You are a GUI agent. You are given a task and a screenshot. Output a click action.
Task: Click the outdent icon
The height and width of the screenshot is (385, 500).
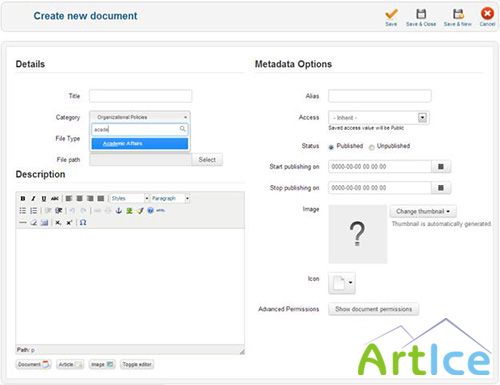pos(48,211)
